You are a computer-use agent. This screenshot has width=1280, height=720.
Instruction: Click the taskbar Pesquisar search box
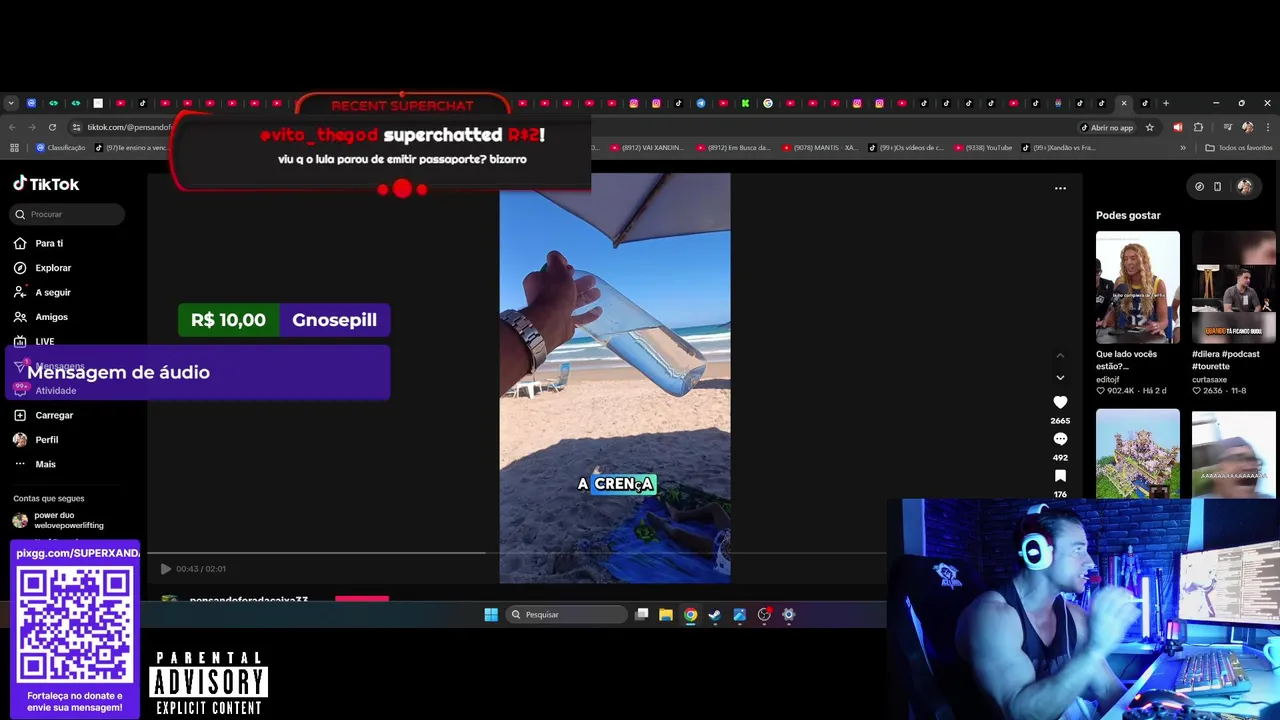(567, 614)
